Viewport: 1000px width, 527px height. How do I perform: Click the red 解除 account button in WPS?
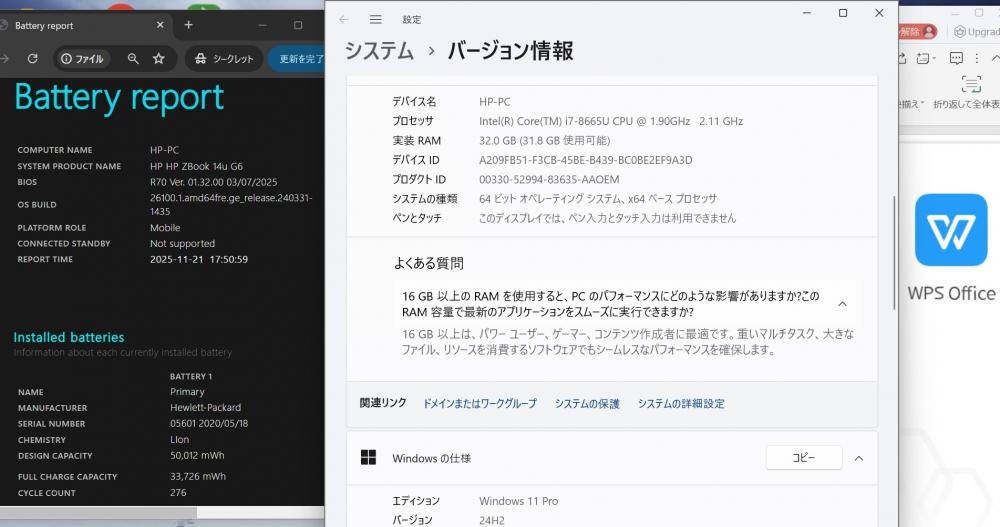(918, 31)
